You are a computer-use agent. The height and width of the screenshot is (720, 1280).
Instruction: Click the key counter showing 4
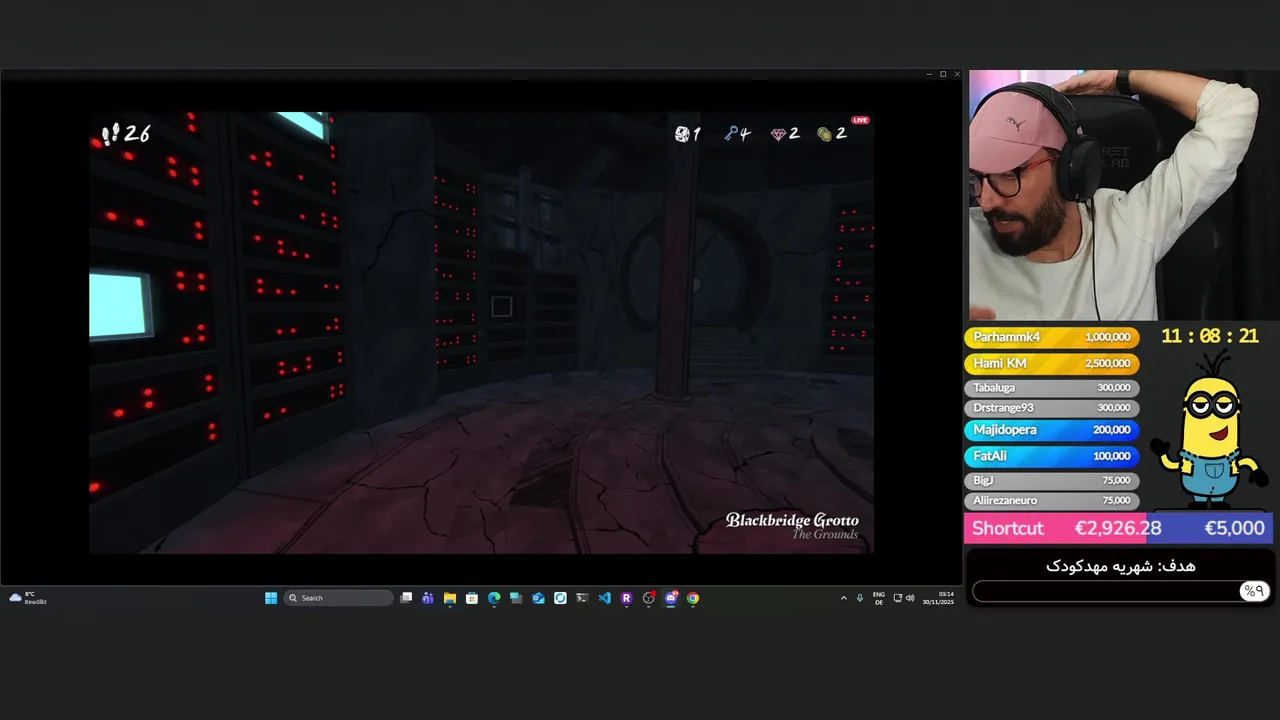coord(737,134)
